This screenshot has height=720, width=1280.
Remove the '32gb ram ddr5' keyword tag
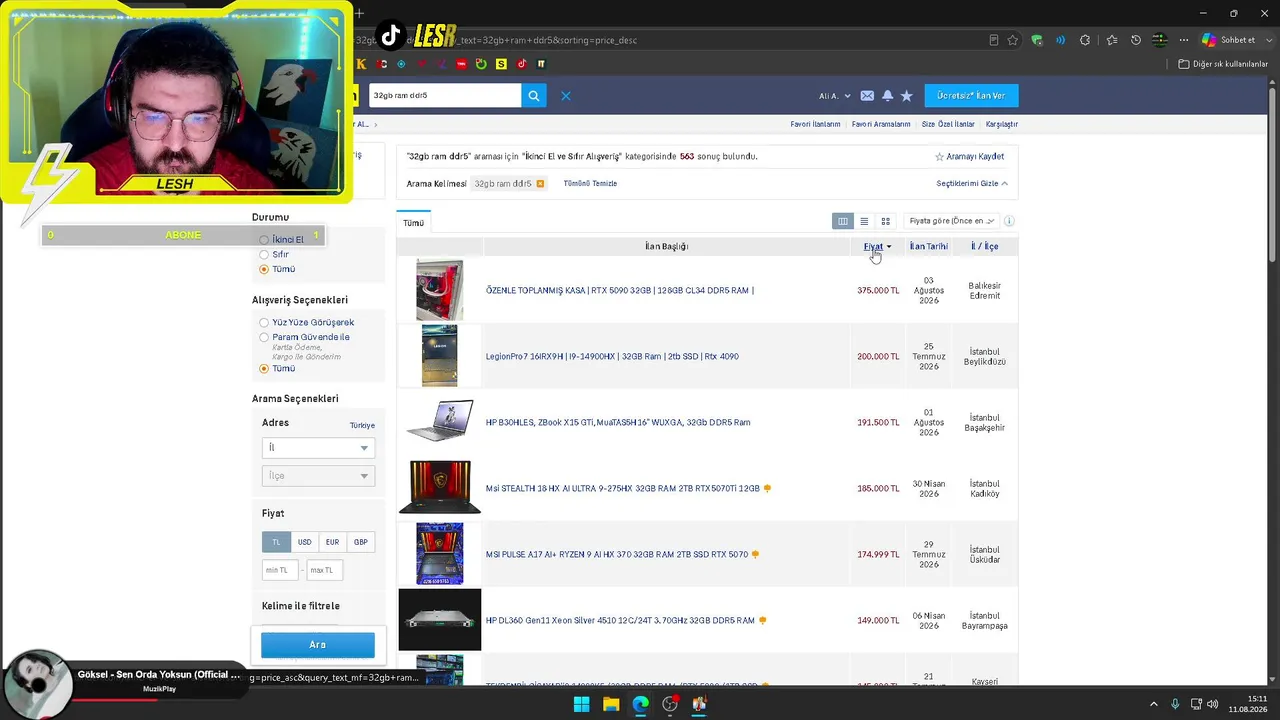coord(540,184)
